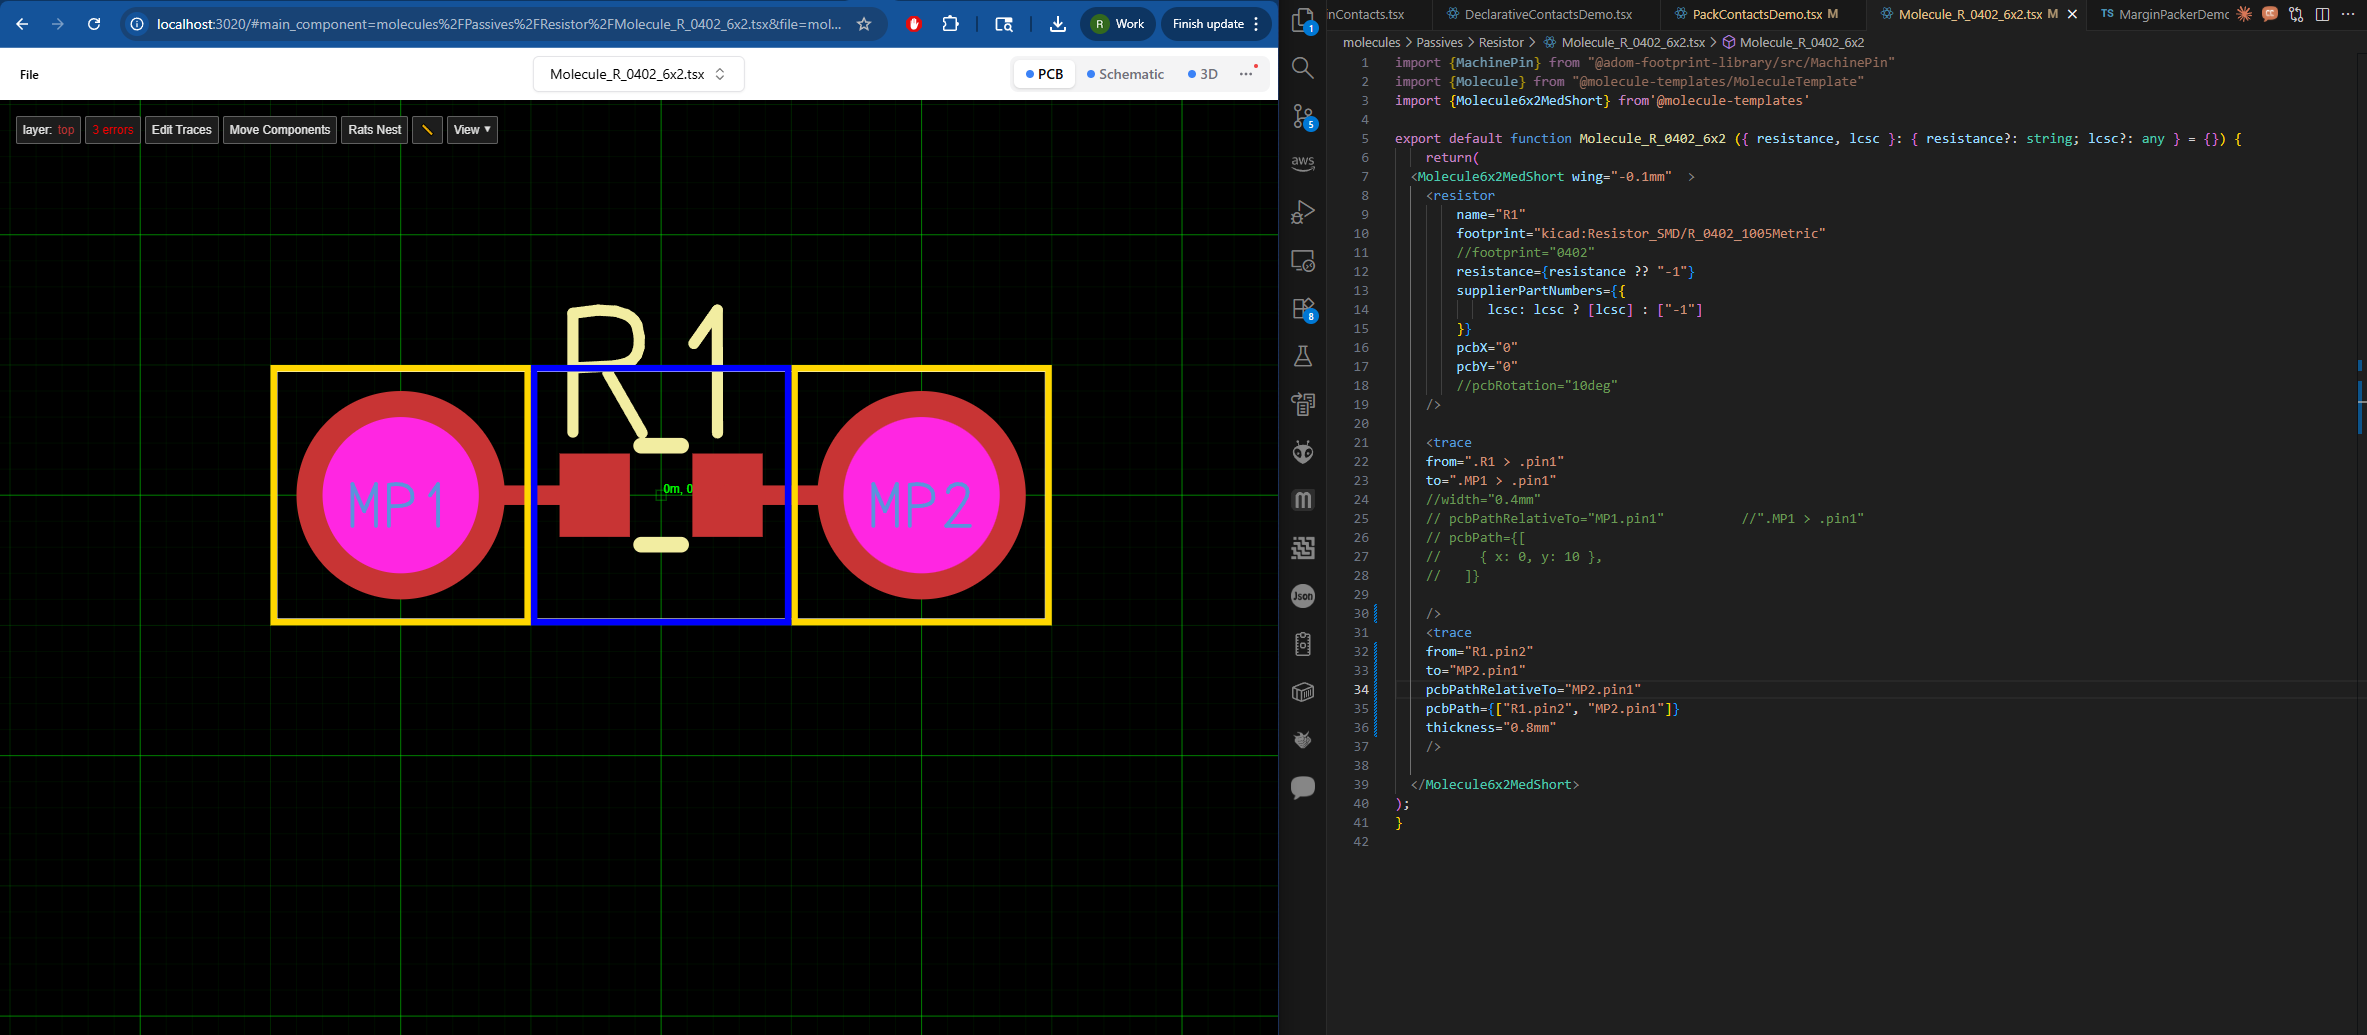Switch to the Schematic view tab

[x=1125, y=74]
